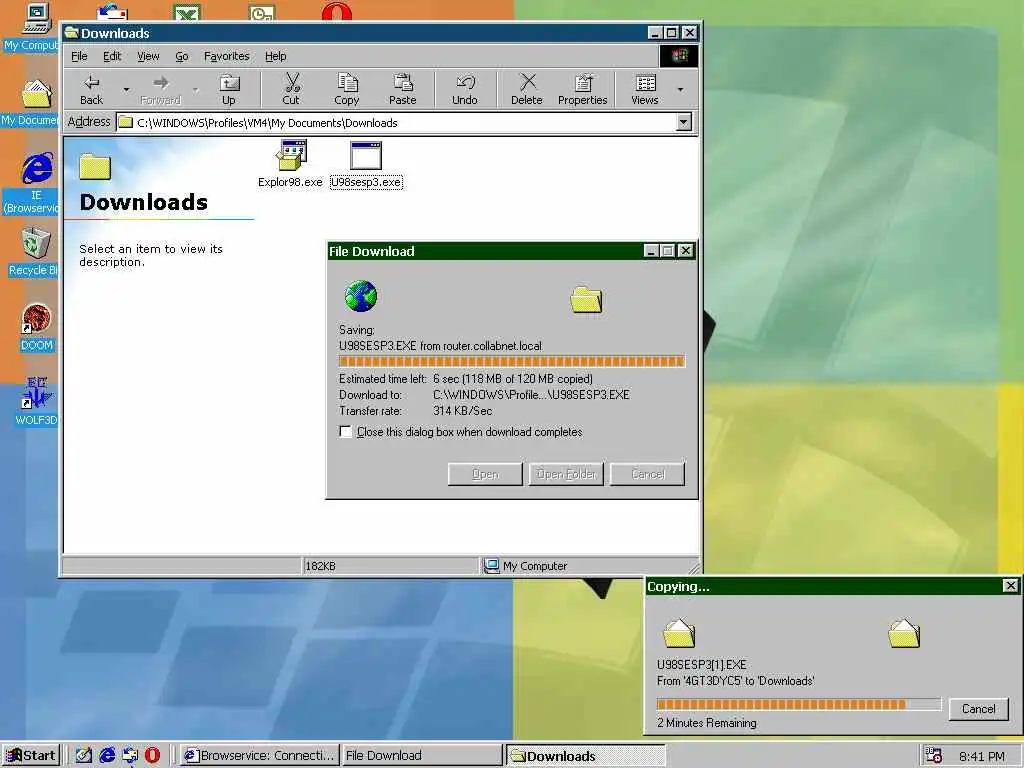1024x768 pixels.
Task: Click the Outlook Express quick launch icon
Action: pos(130,755)
